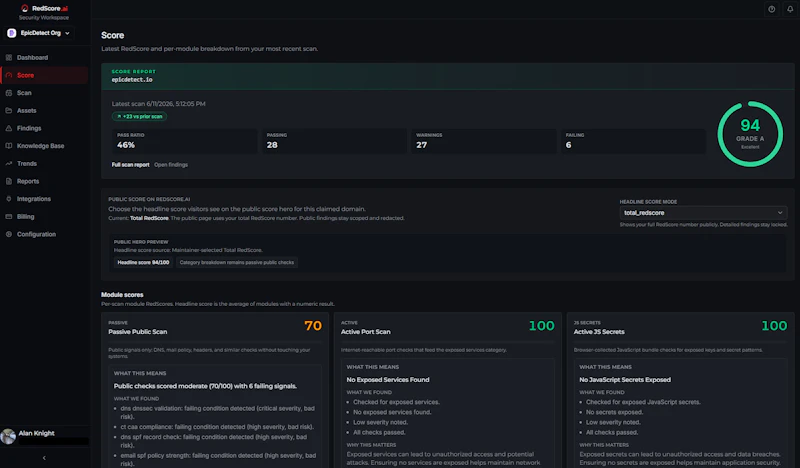The image size is (800, 468).
Task: Click the Passive Public Scan score 70
Action: pyautogui.click(x=313, y=326)
